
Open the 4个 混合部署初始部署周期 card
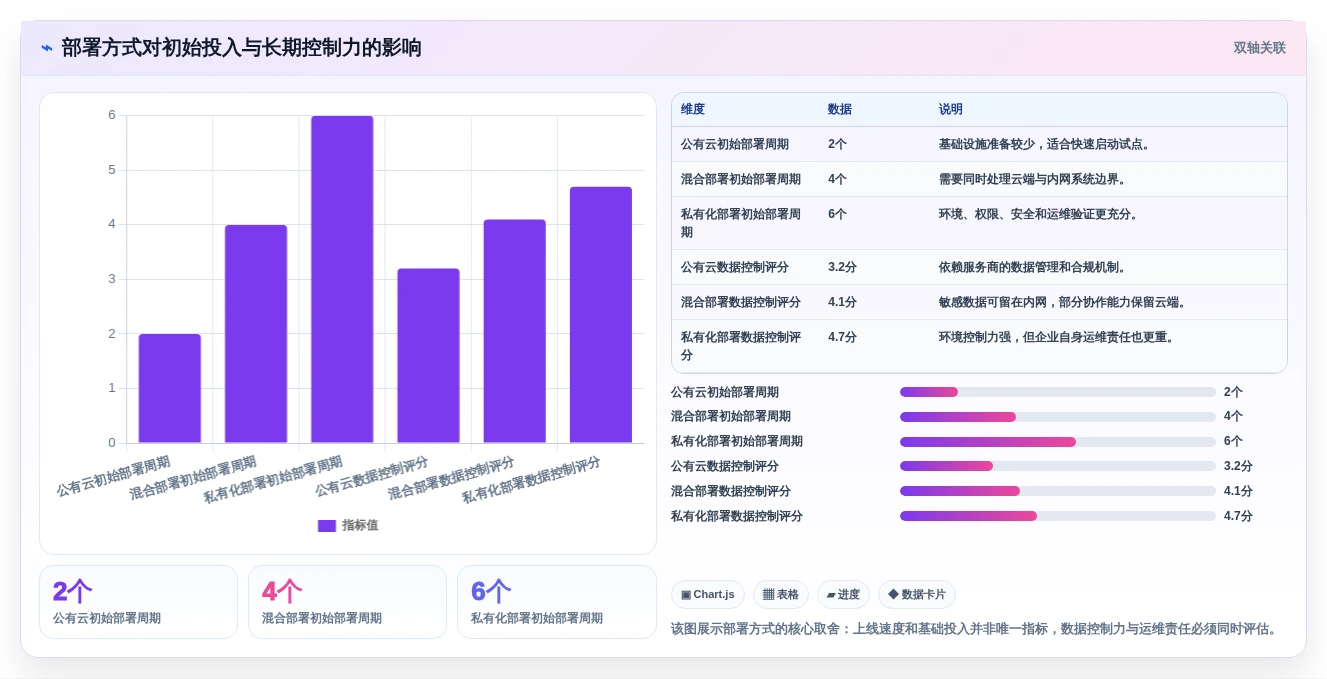coord(347,602)
